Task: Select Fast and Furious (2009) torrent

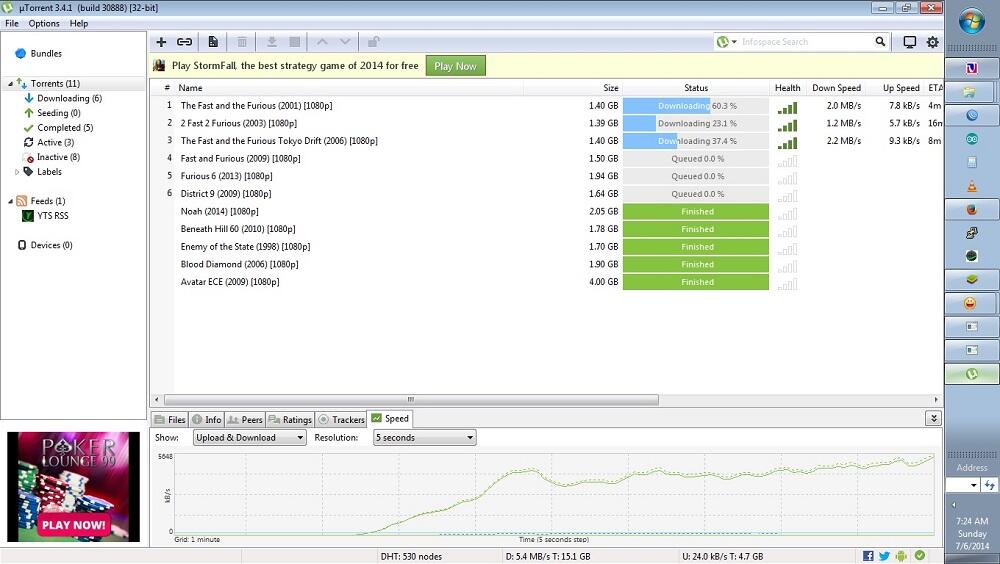Action: [x=240, y=158]
